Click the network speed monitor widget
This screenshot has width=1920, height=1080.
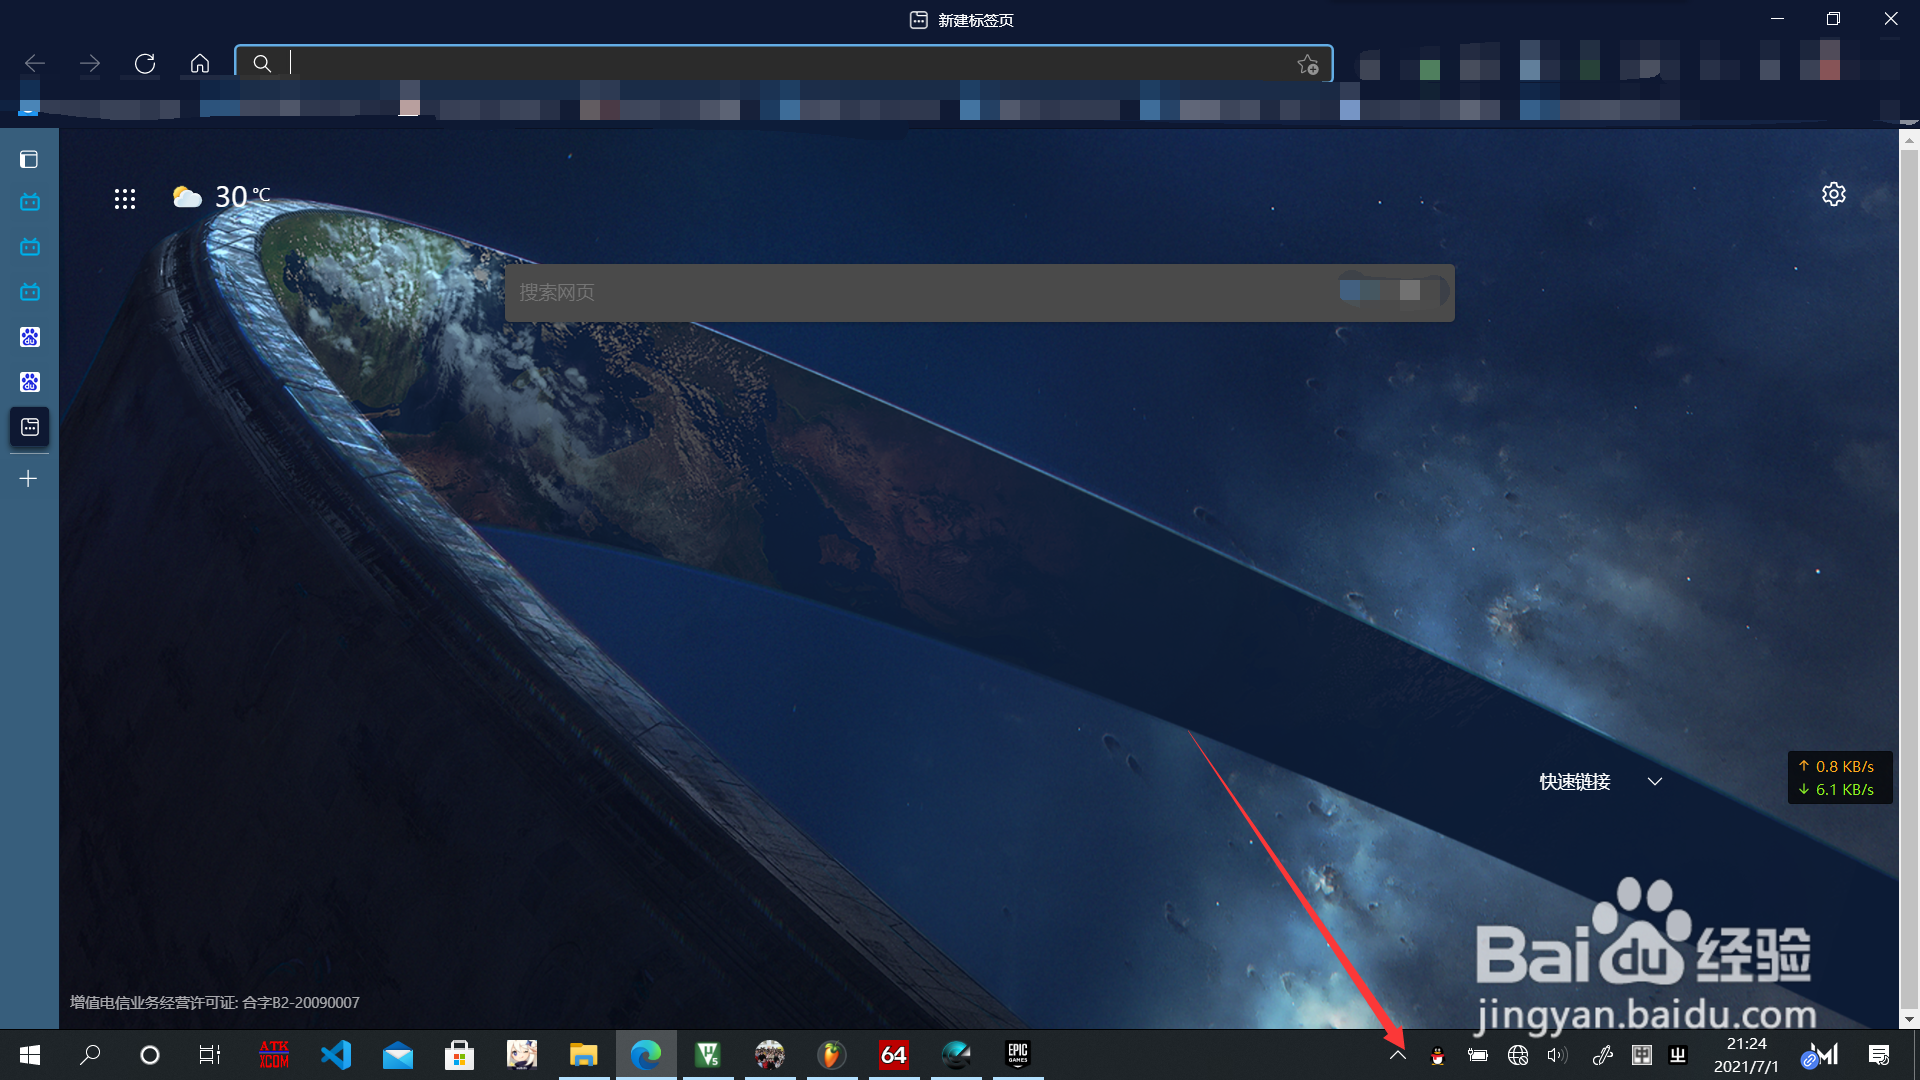pos(1839,778)
